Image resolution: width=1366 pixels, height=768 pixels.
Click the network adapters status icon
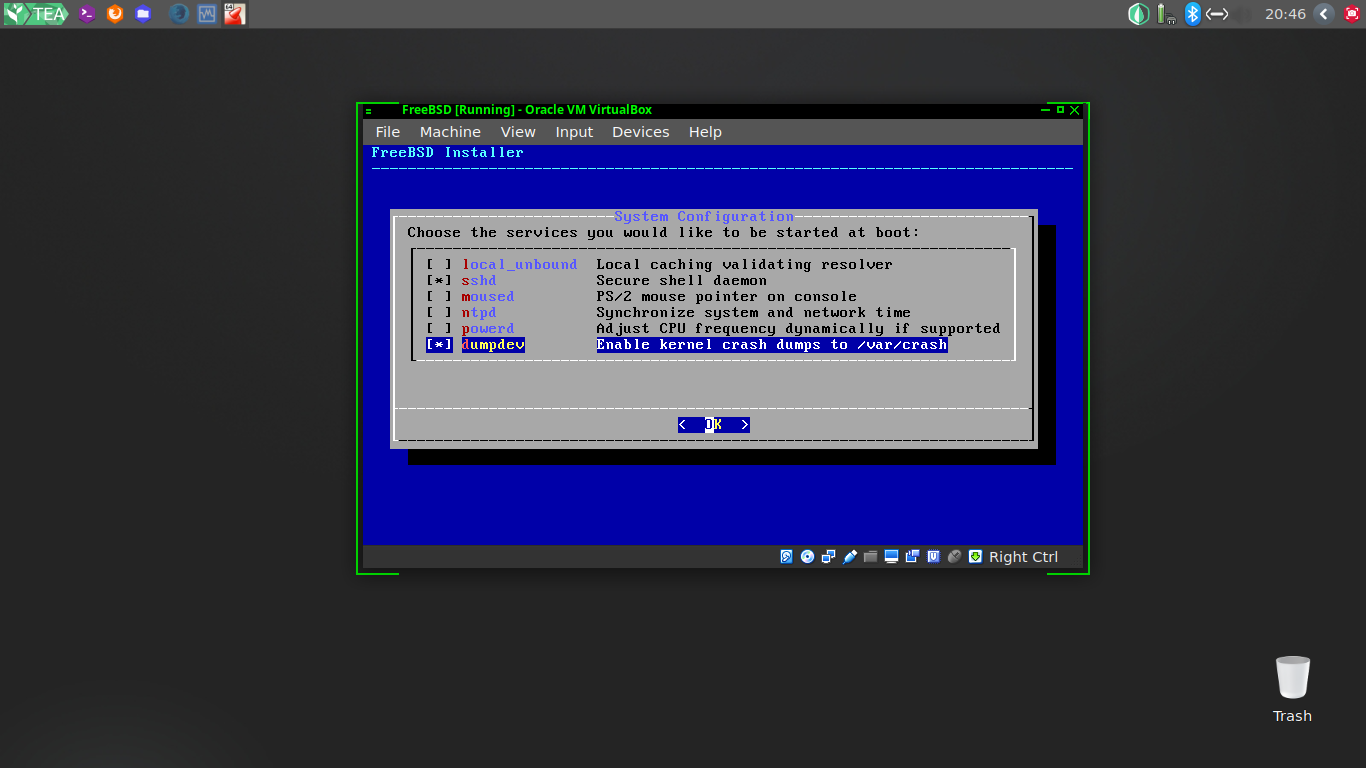coord(828,557)
